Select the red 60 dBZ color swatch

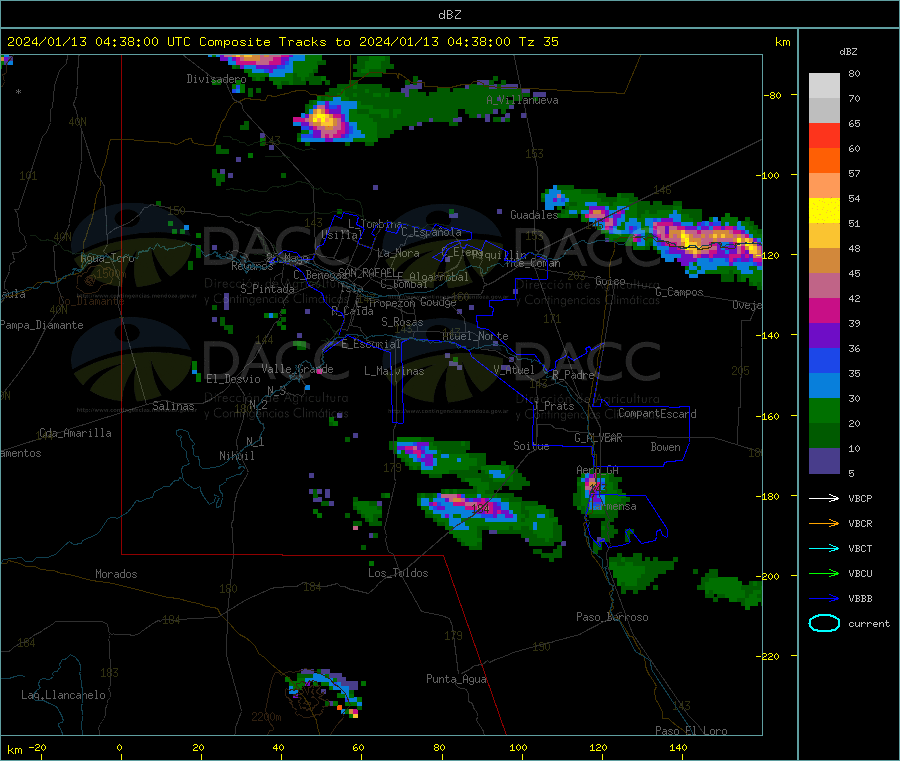click(x=824, y=135)
